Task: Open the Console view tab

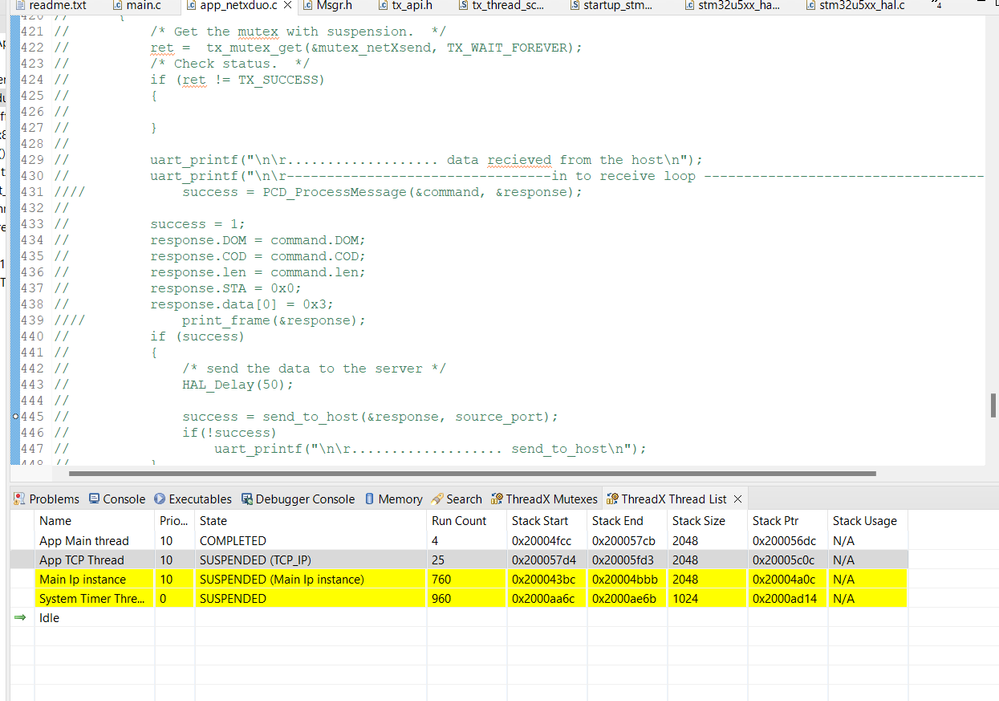Action: click(117, 499)
